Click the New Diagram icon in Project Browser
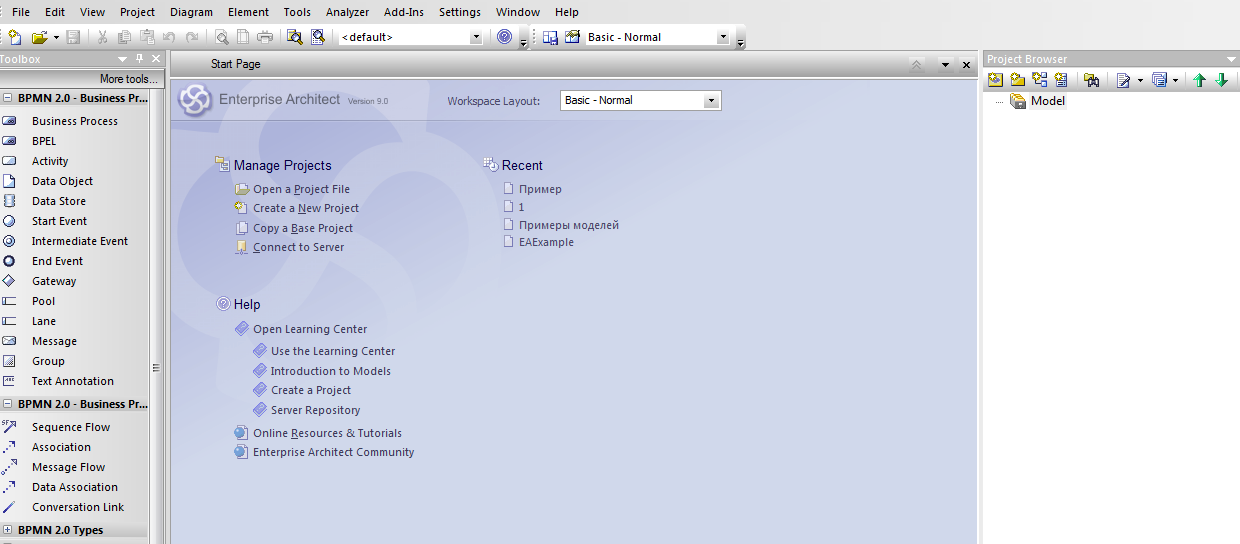1240x544 pixels. 1039,80
